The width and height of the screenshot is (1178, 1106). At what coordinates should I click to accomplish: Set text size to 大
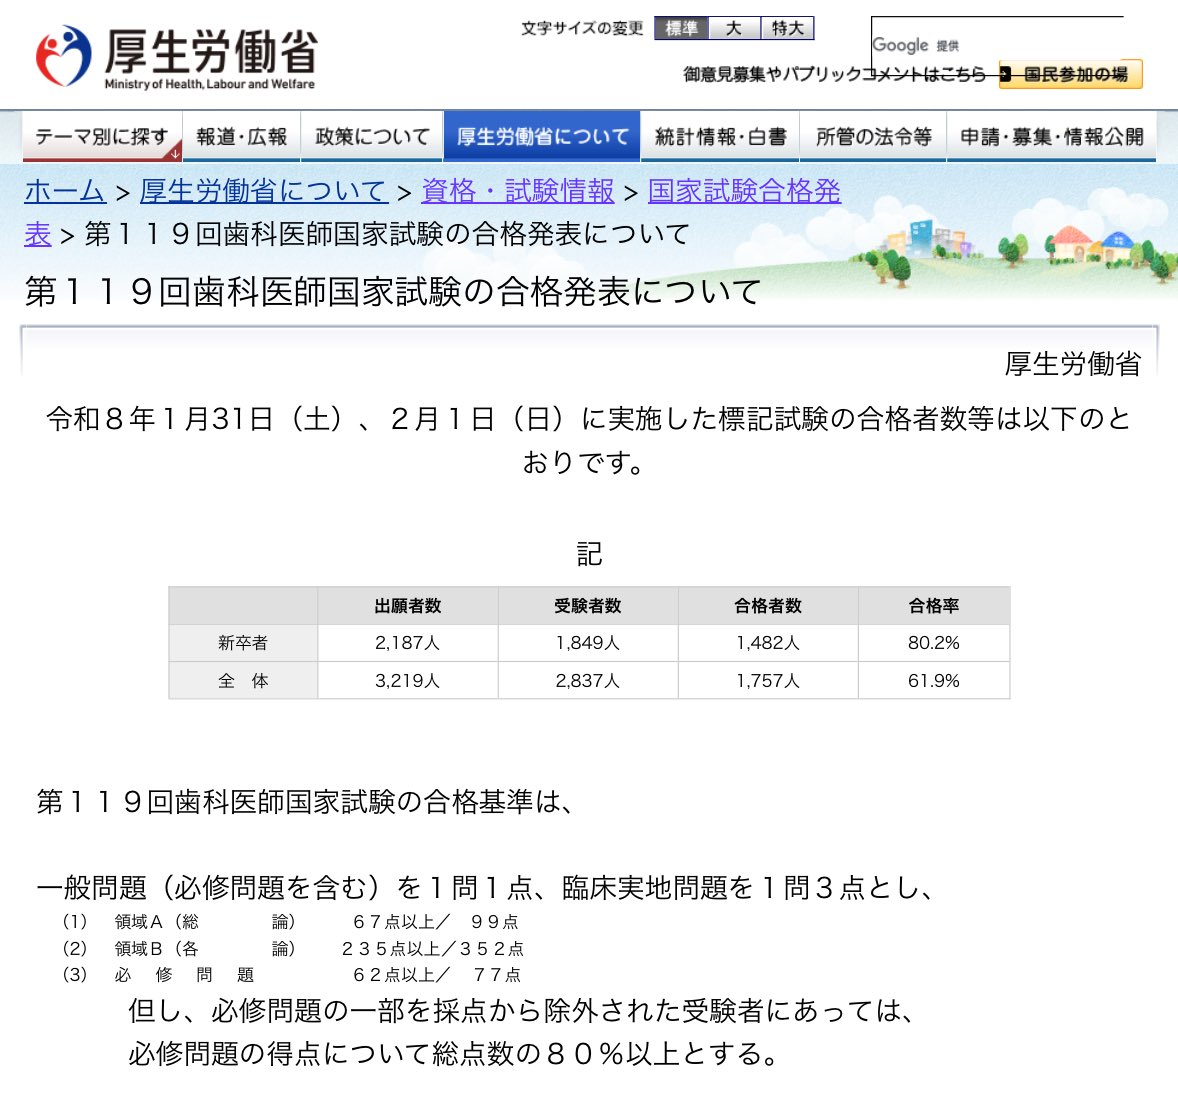[735, 29]
